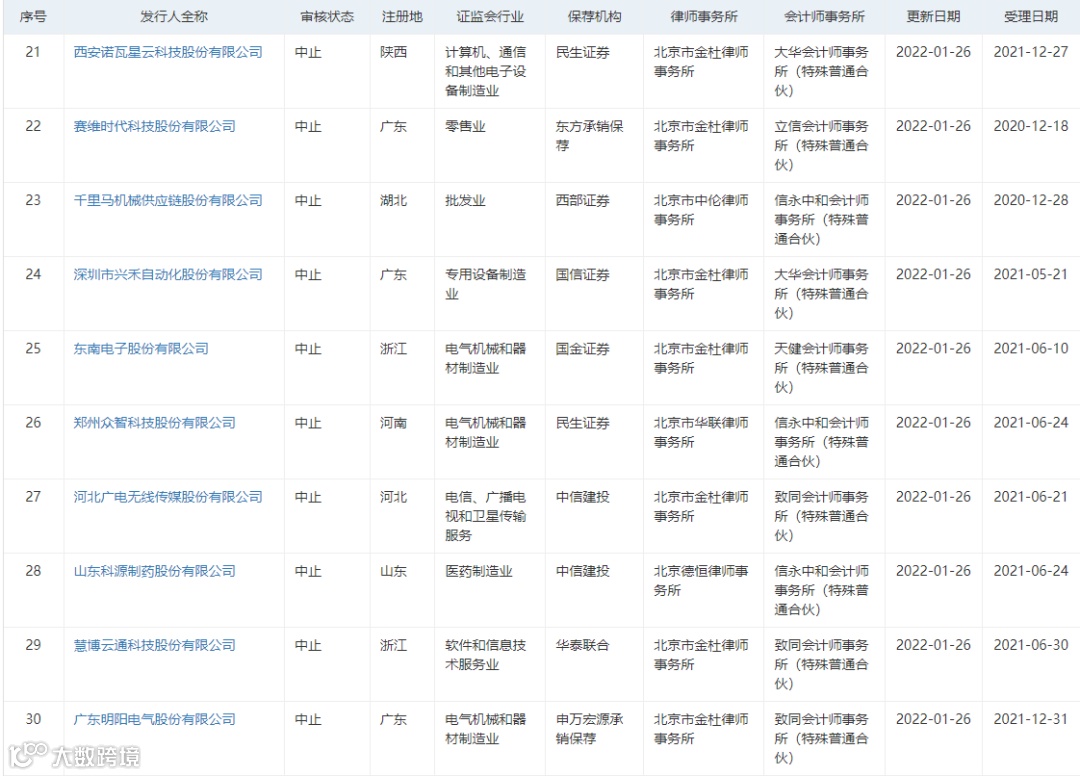This screenshot has height=776, width=1080.
Task: Click acceptance date 2021-12-27
Action: pyautogui.click(x=1031, y=52)
